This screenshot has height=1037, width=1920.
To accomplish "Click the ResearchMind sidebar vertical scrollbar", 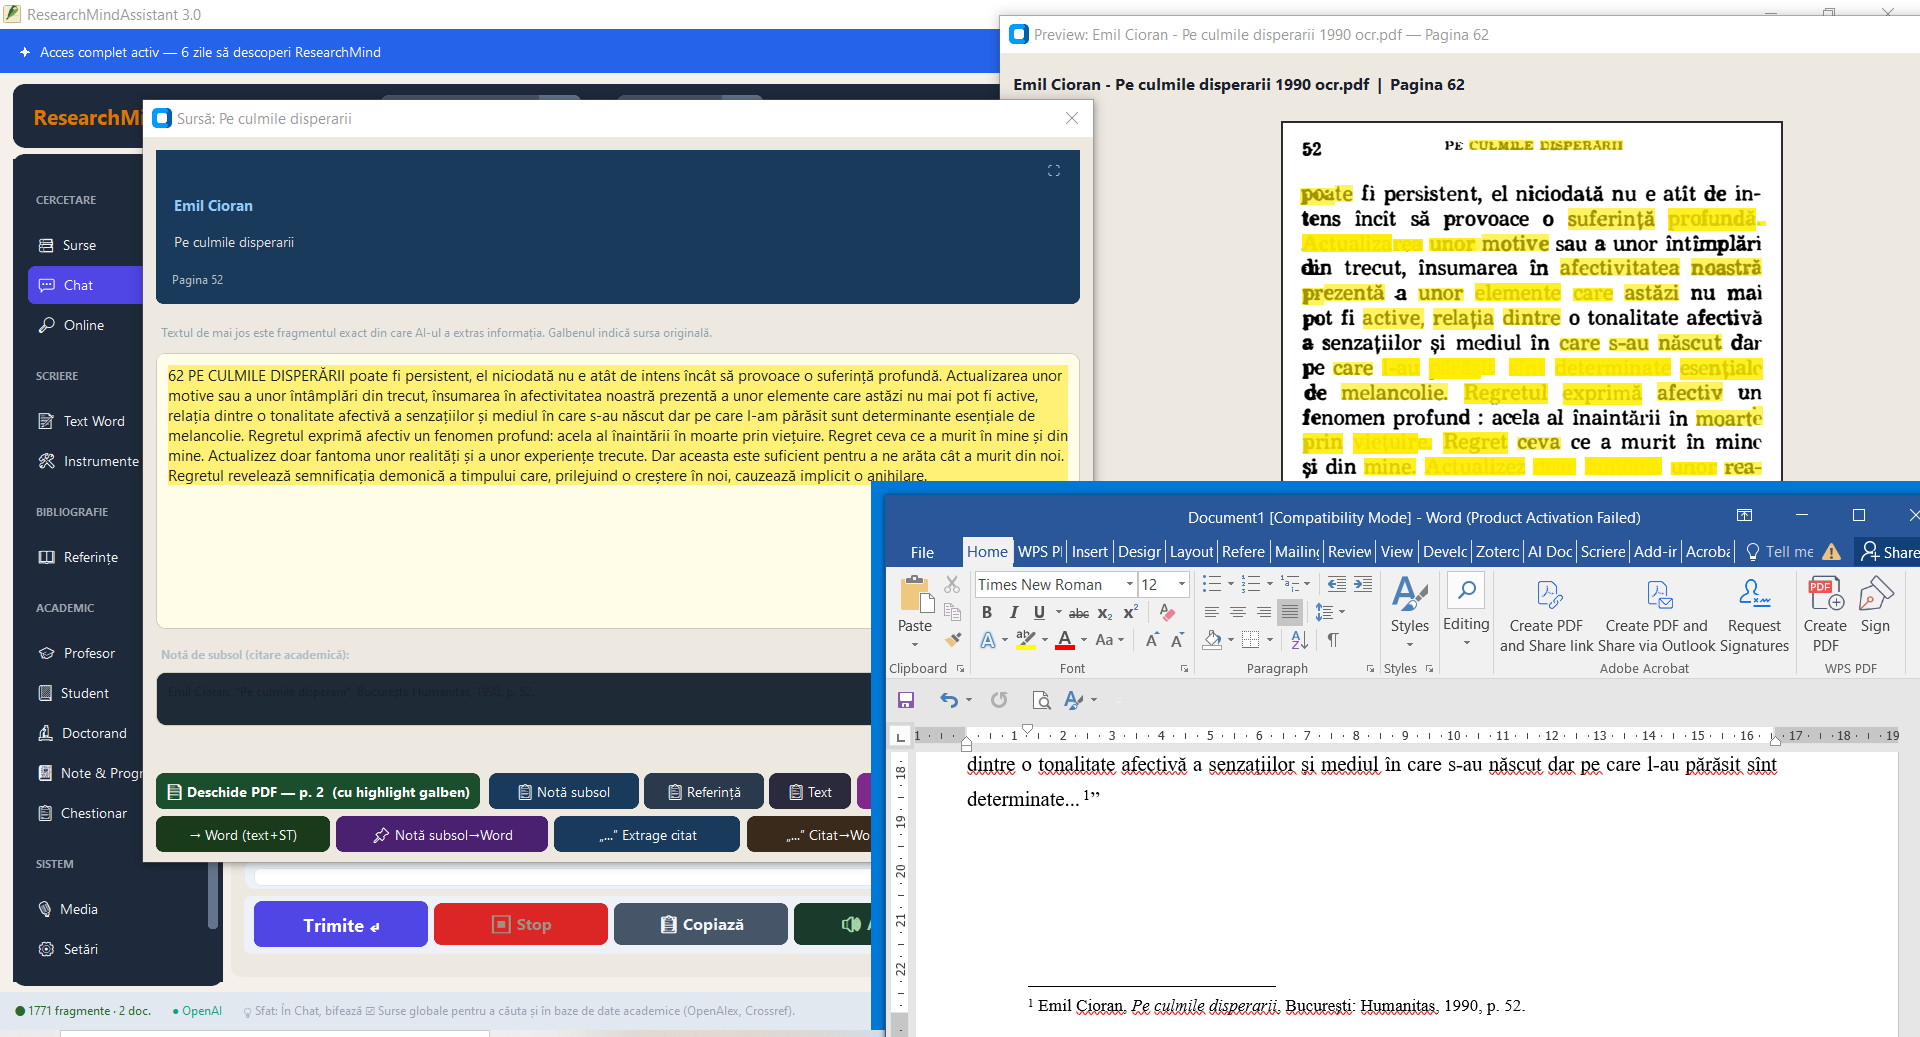I will 212,895.
